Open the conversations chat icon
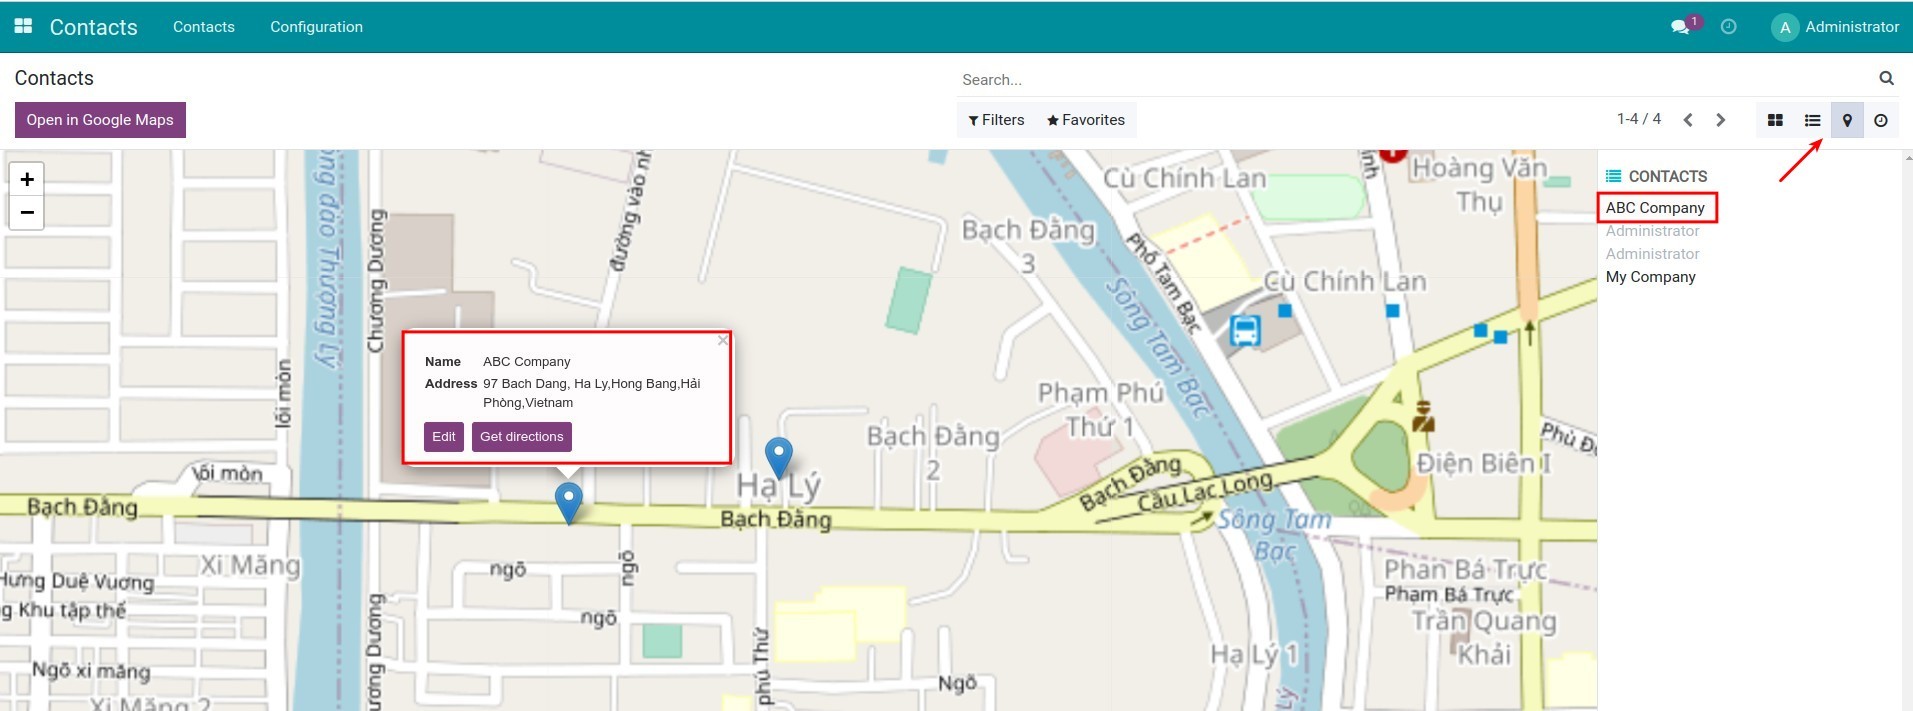 pyautogui.click(x=1680, y=27)
